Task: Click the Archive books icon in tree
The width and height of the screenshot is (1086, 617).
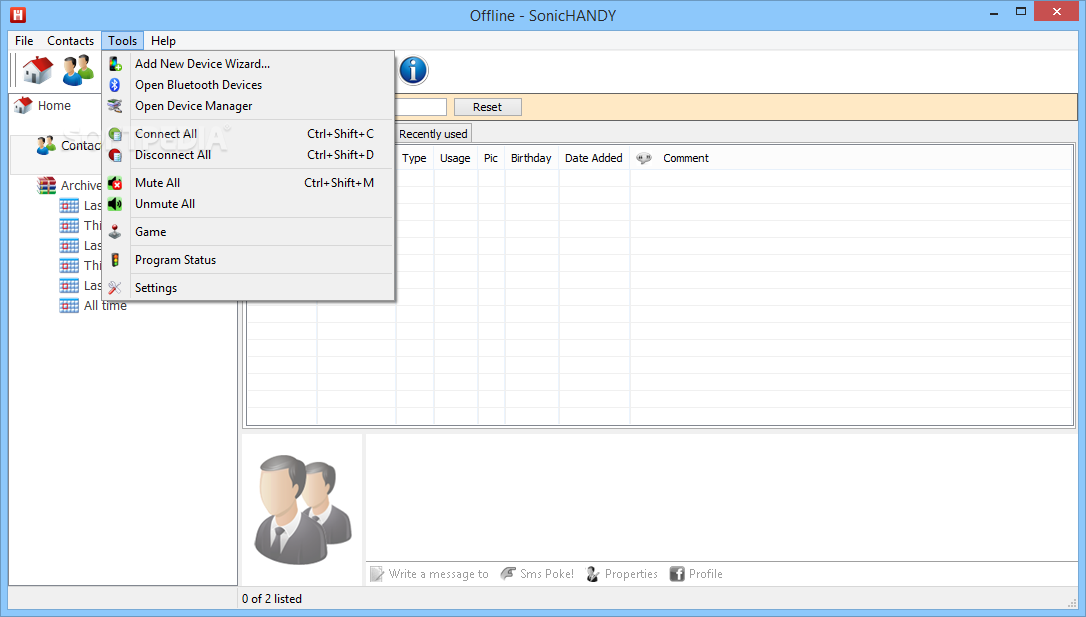Action: 46,185
